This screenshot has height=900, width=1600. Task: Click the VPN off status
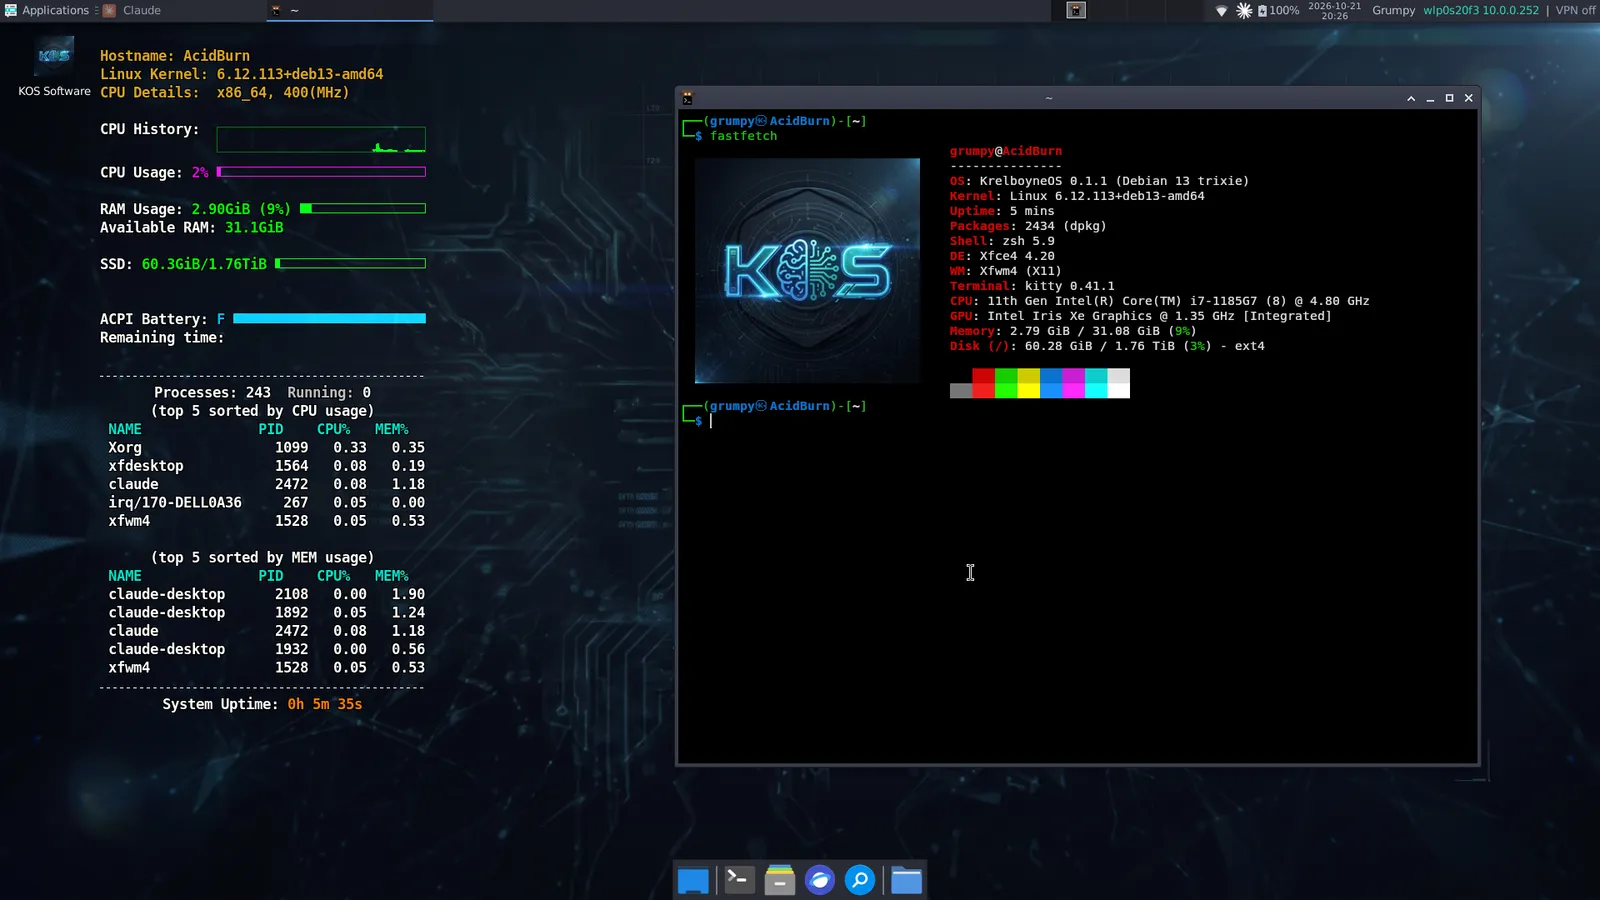pyautogui.click(x=1575, y=10)
